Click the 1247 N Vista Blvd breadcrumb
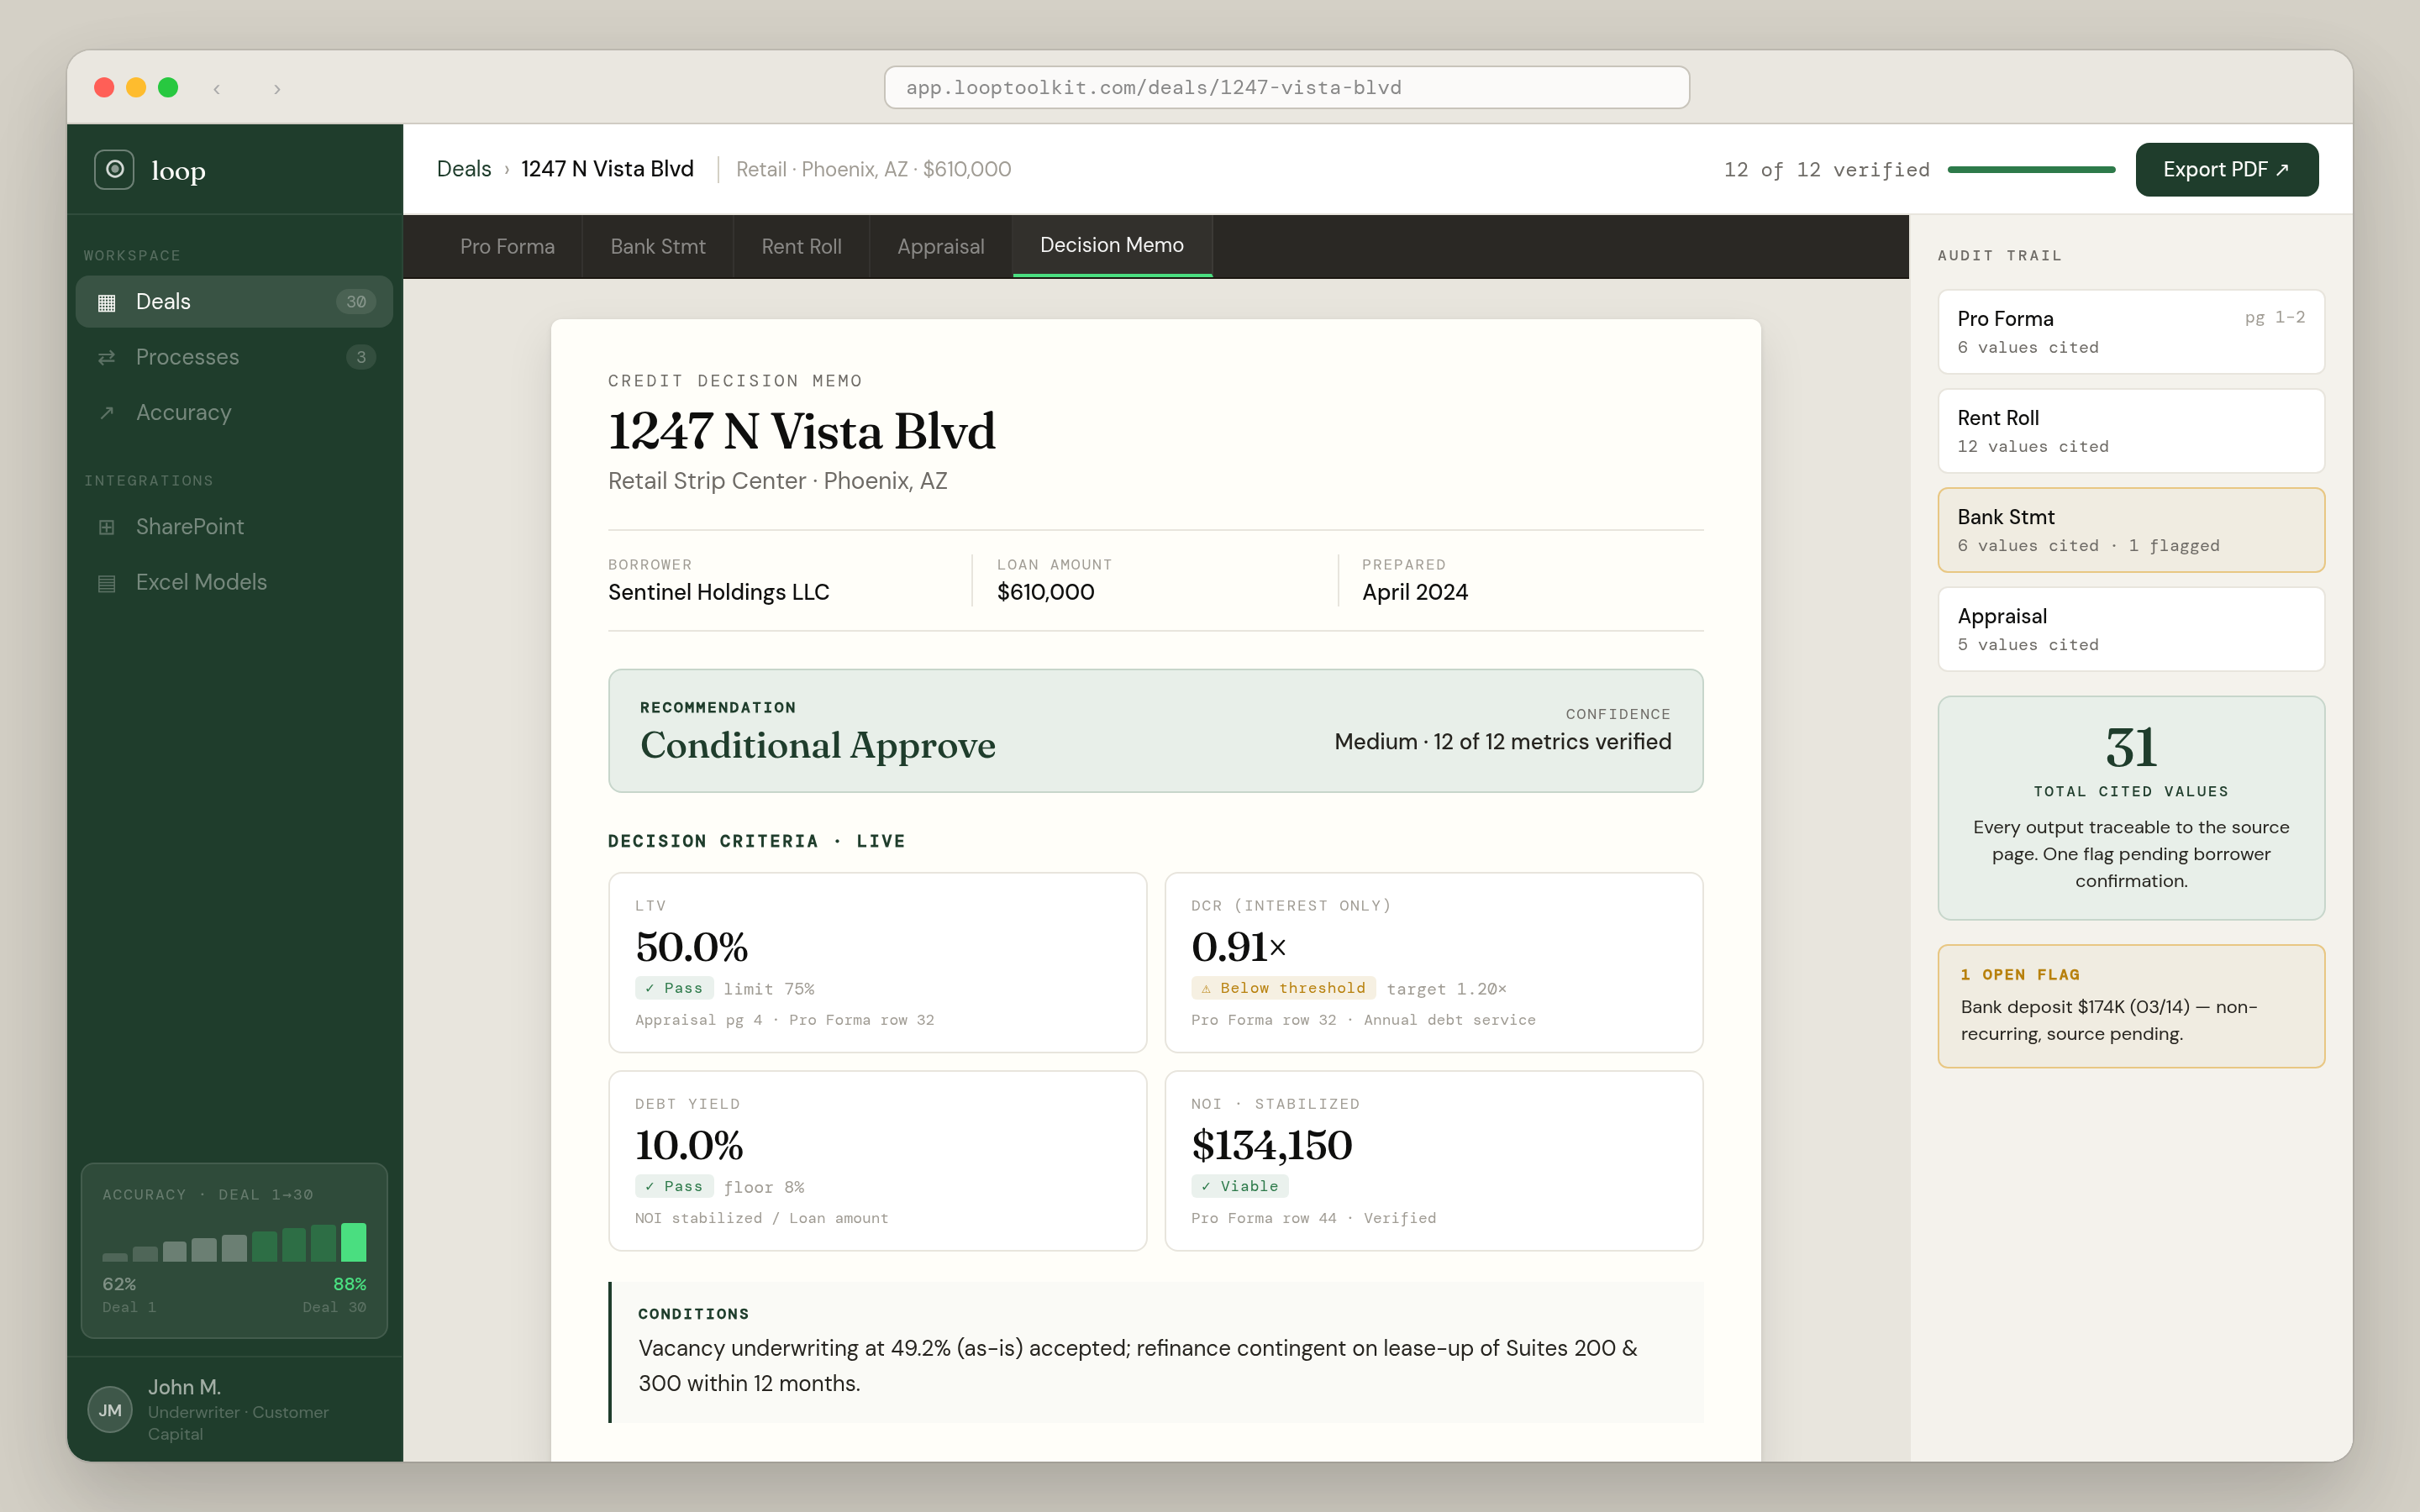The image size is (2420, 1512). tap(607, 169)
